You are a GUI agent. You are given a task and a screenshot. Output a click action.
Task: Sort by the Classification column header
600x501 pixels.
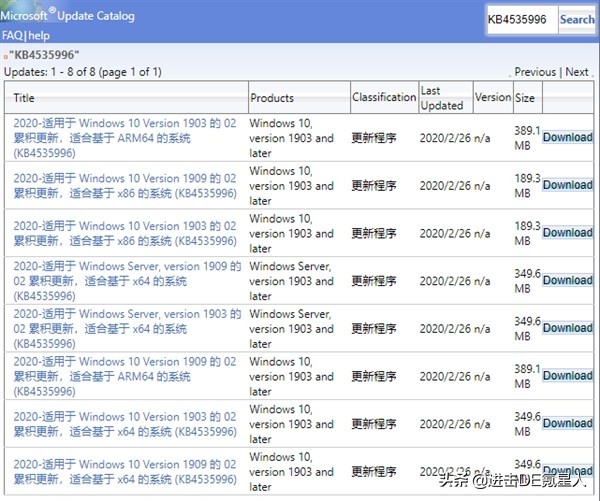[384, 97]
